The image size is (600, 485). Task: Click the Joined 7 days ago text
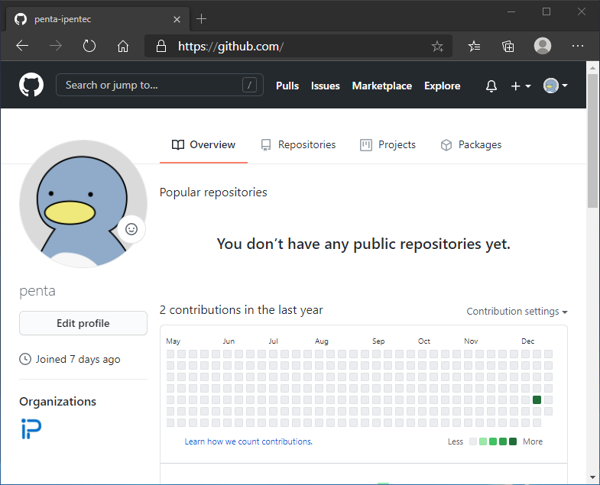coord(78,359)
